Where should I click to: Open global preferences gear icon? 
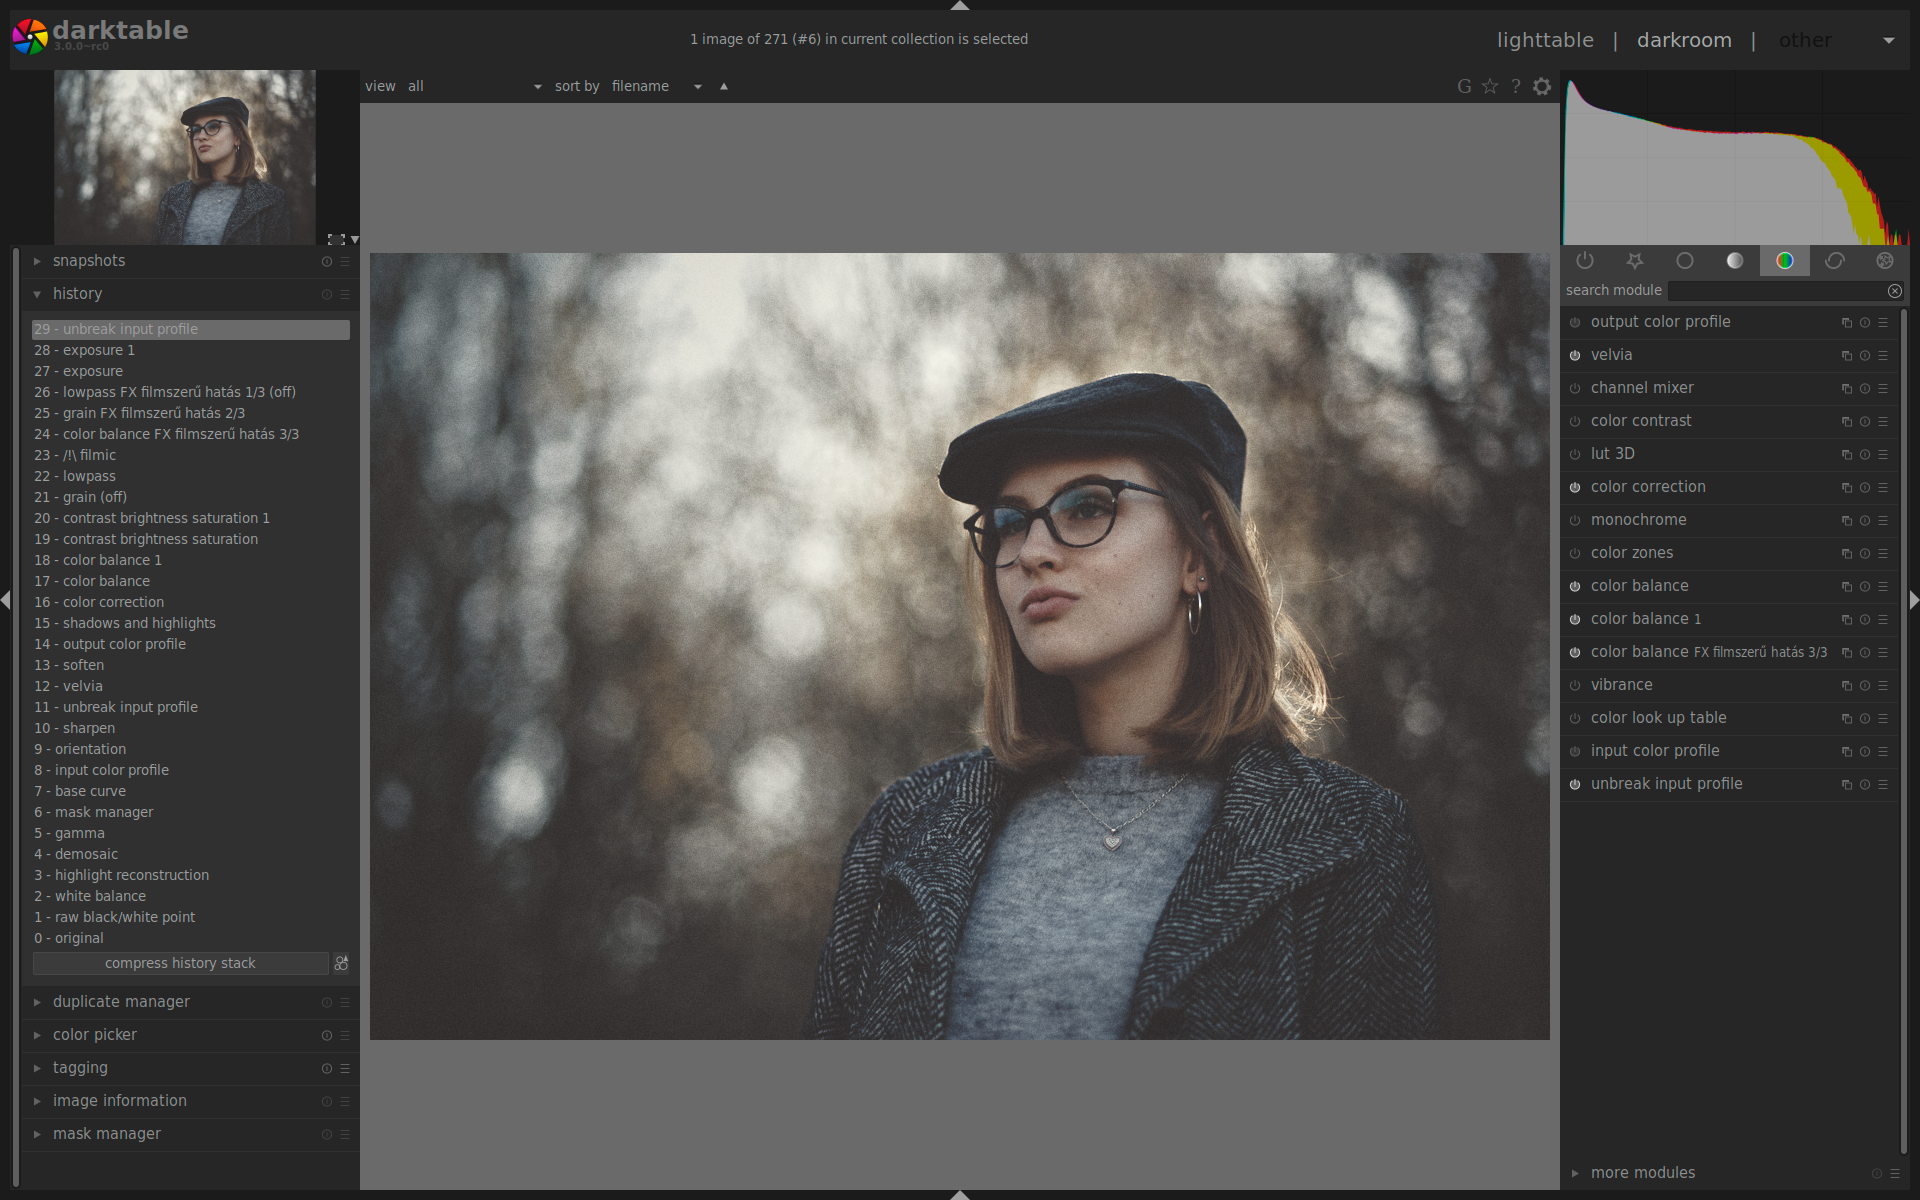pyautogui.click(x=1542, y=86)
